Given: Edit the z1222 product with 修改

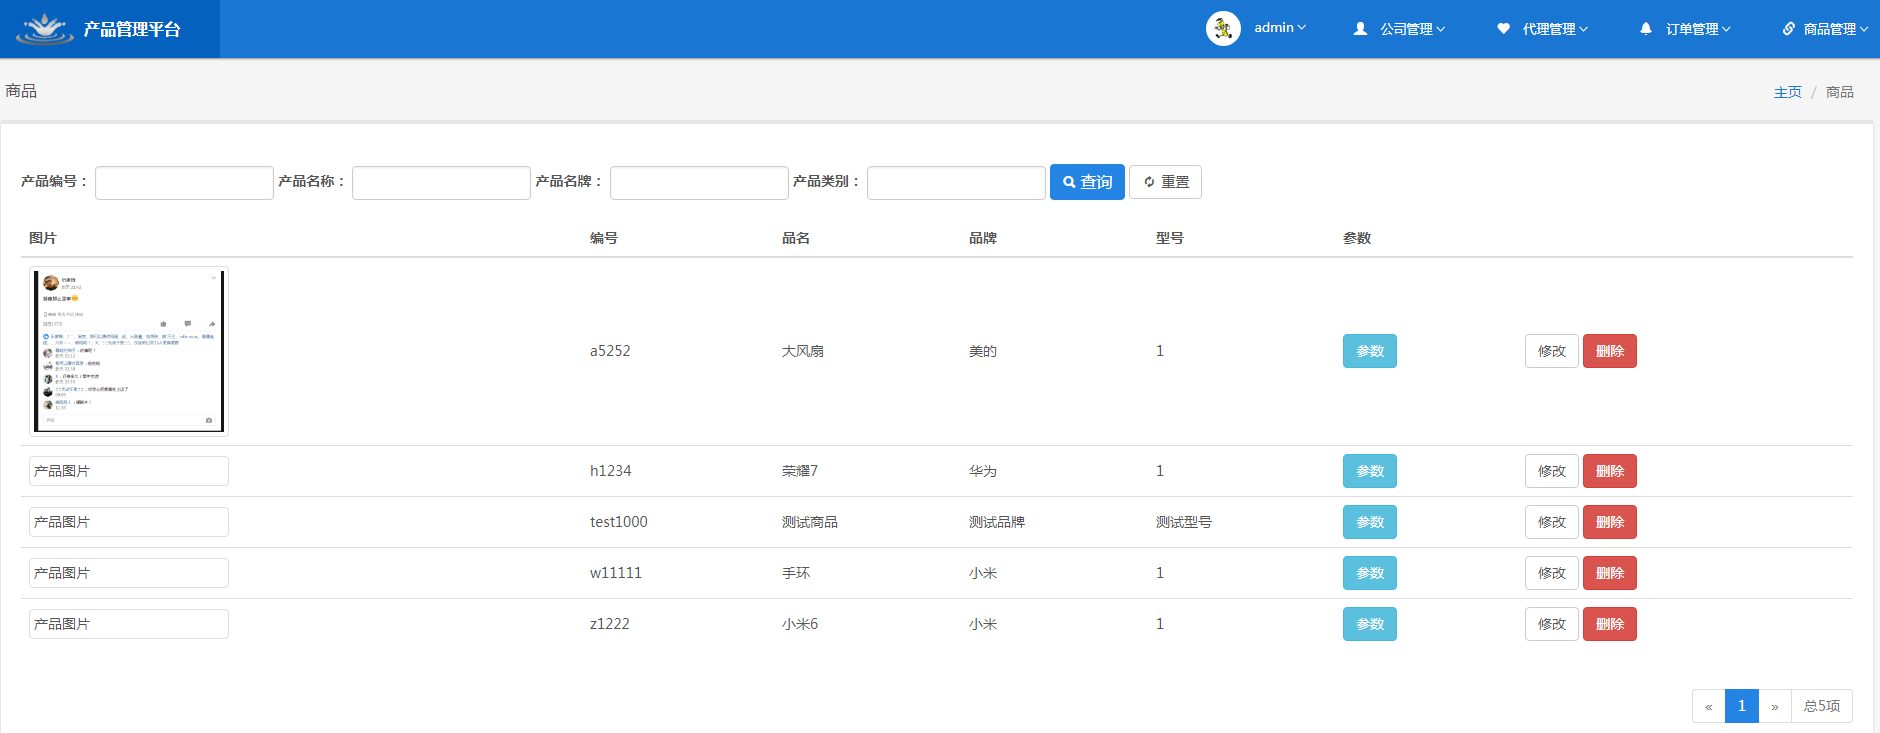Looking at the screenshot, I should point(1551,624).
